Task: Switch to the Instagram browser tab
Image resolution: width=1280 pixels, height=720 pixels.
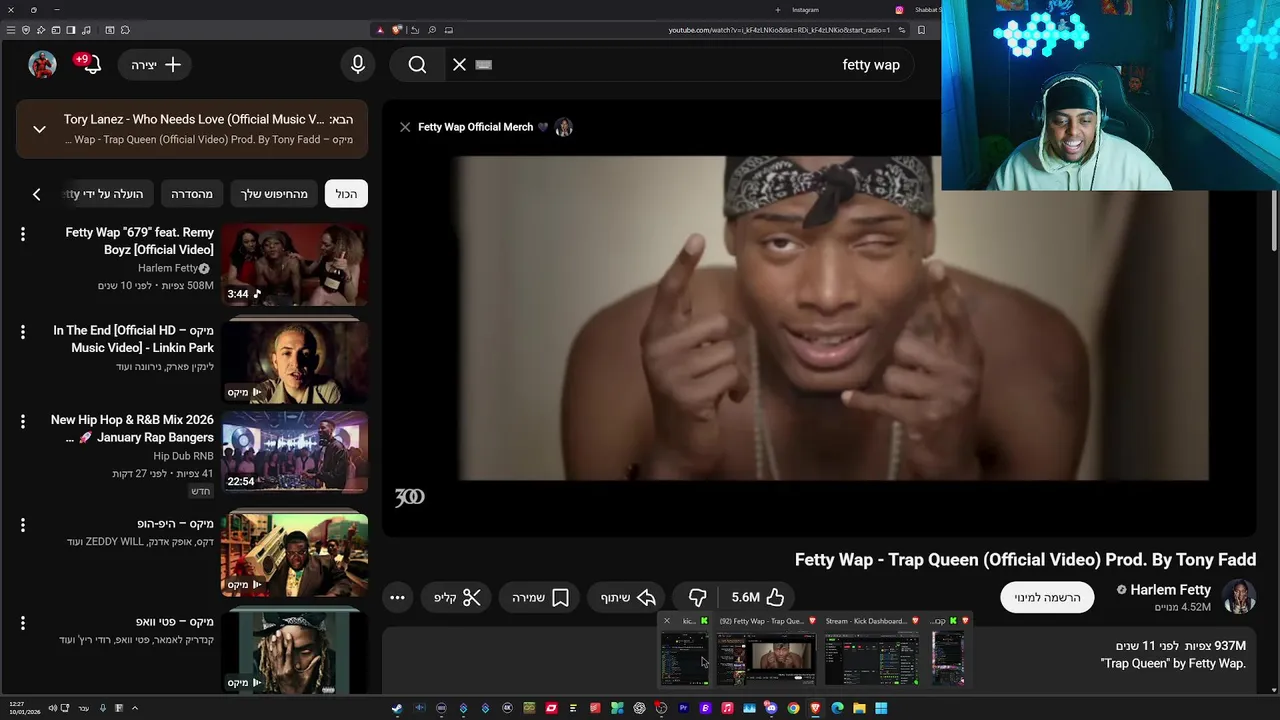Action: pos(805,10)
